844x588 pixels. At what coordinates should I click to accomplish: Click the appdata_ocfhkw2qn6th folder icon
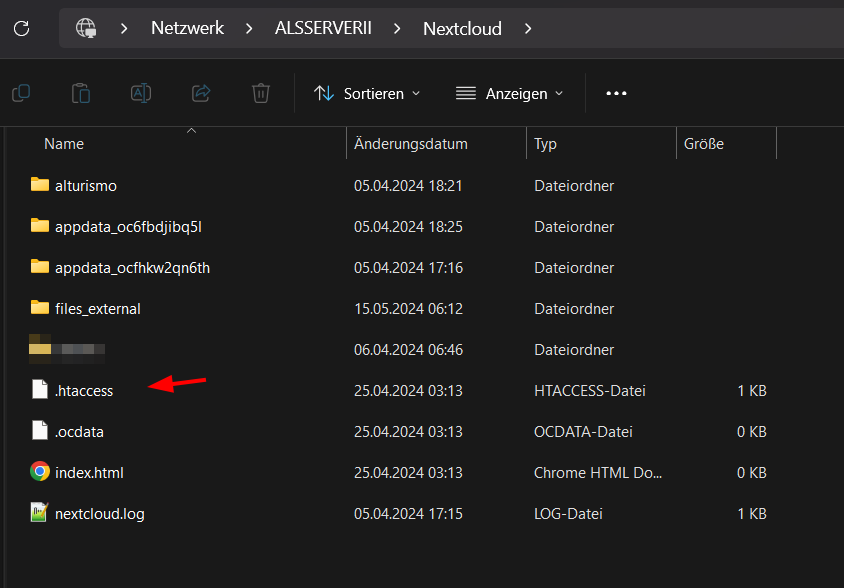coord(40,267)
